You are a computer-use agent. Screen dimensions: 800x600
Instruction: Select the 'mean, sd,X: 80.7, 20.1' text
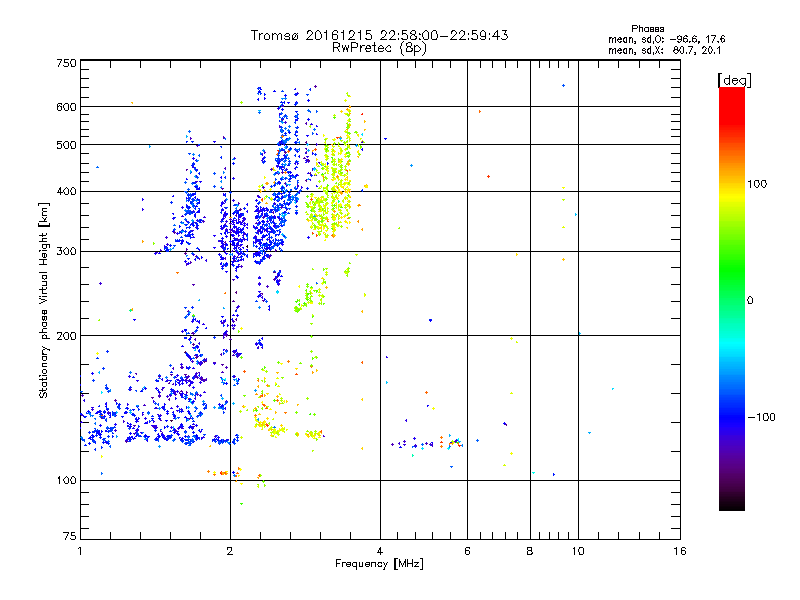click(x=664, y=51)
